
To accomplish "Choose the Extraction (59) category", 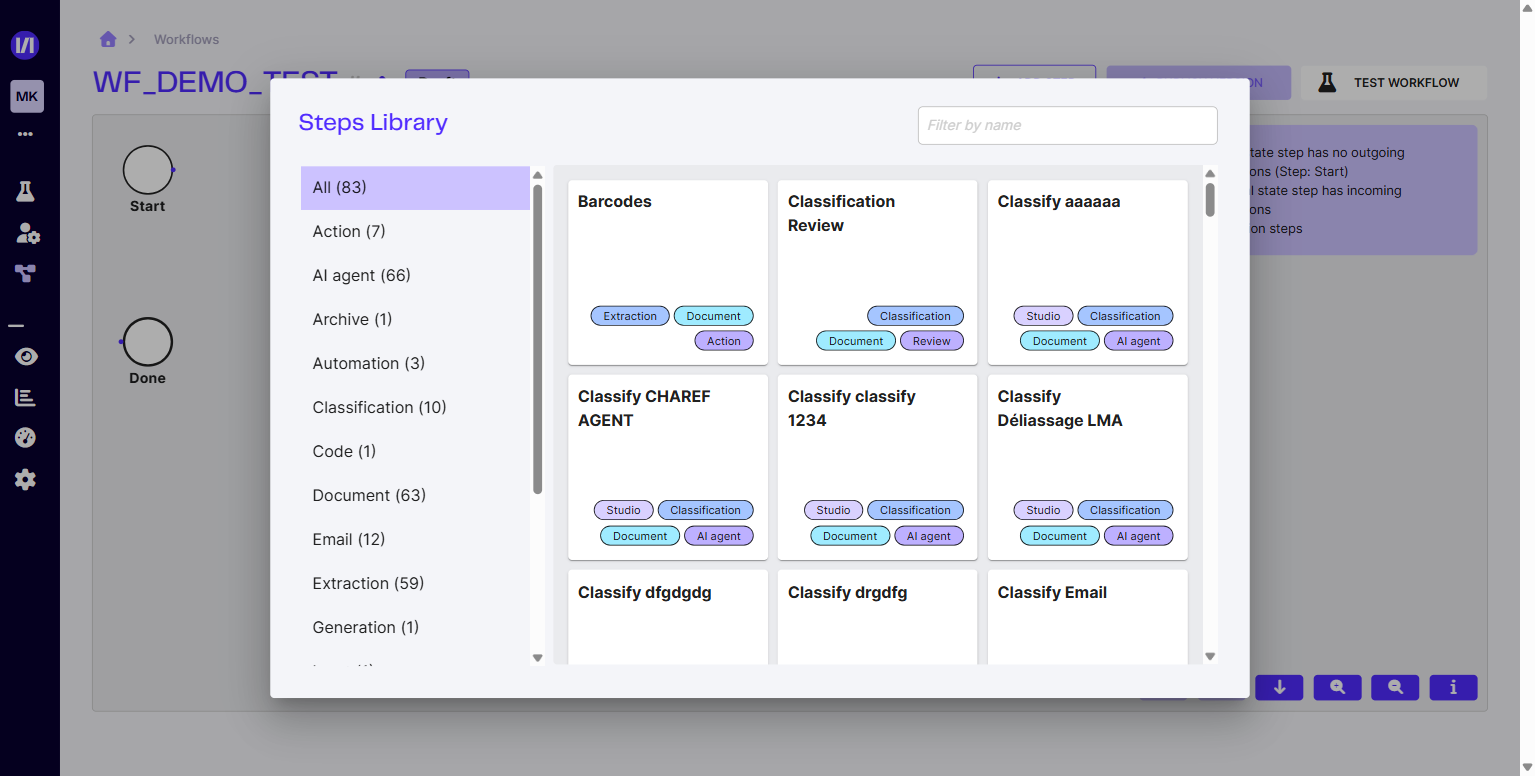I will (415, 584).
